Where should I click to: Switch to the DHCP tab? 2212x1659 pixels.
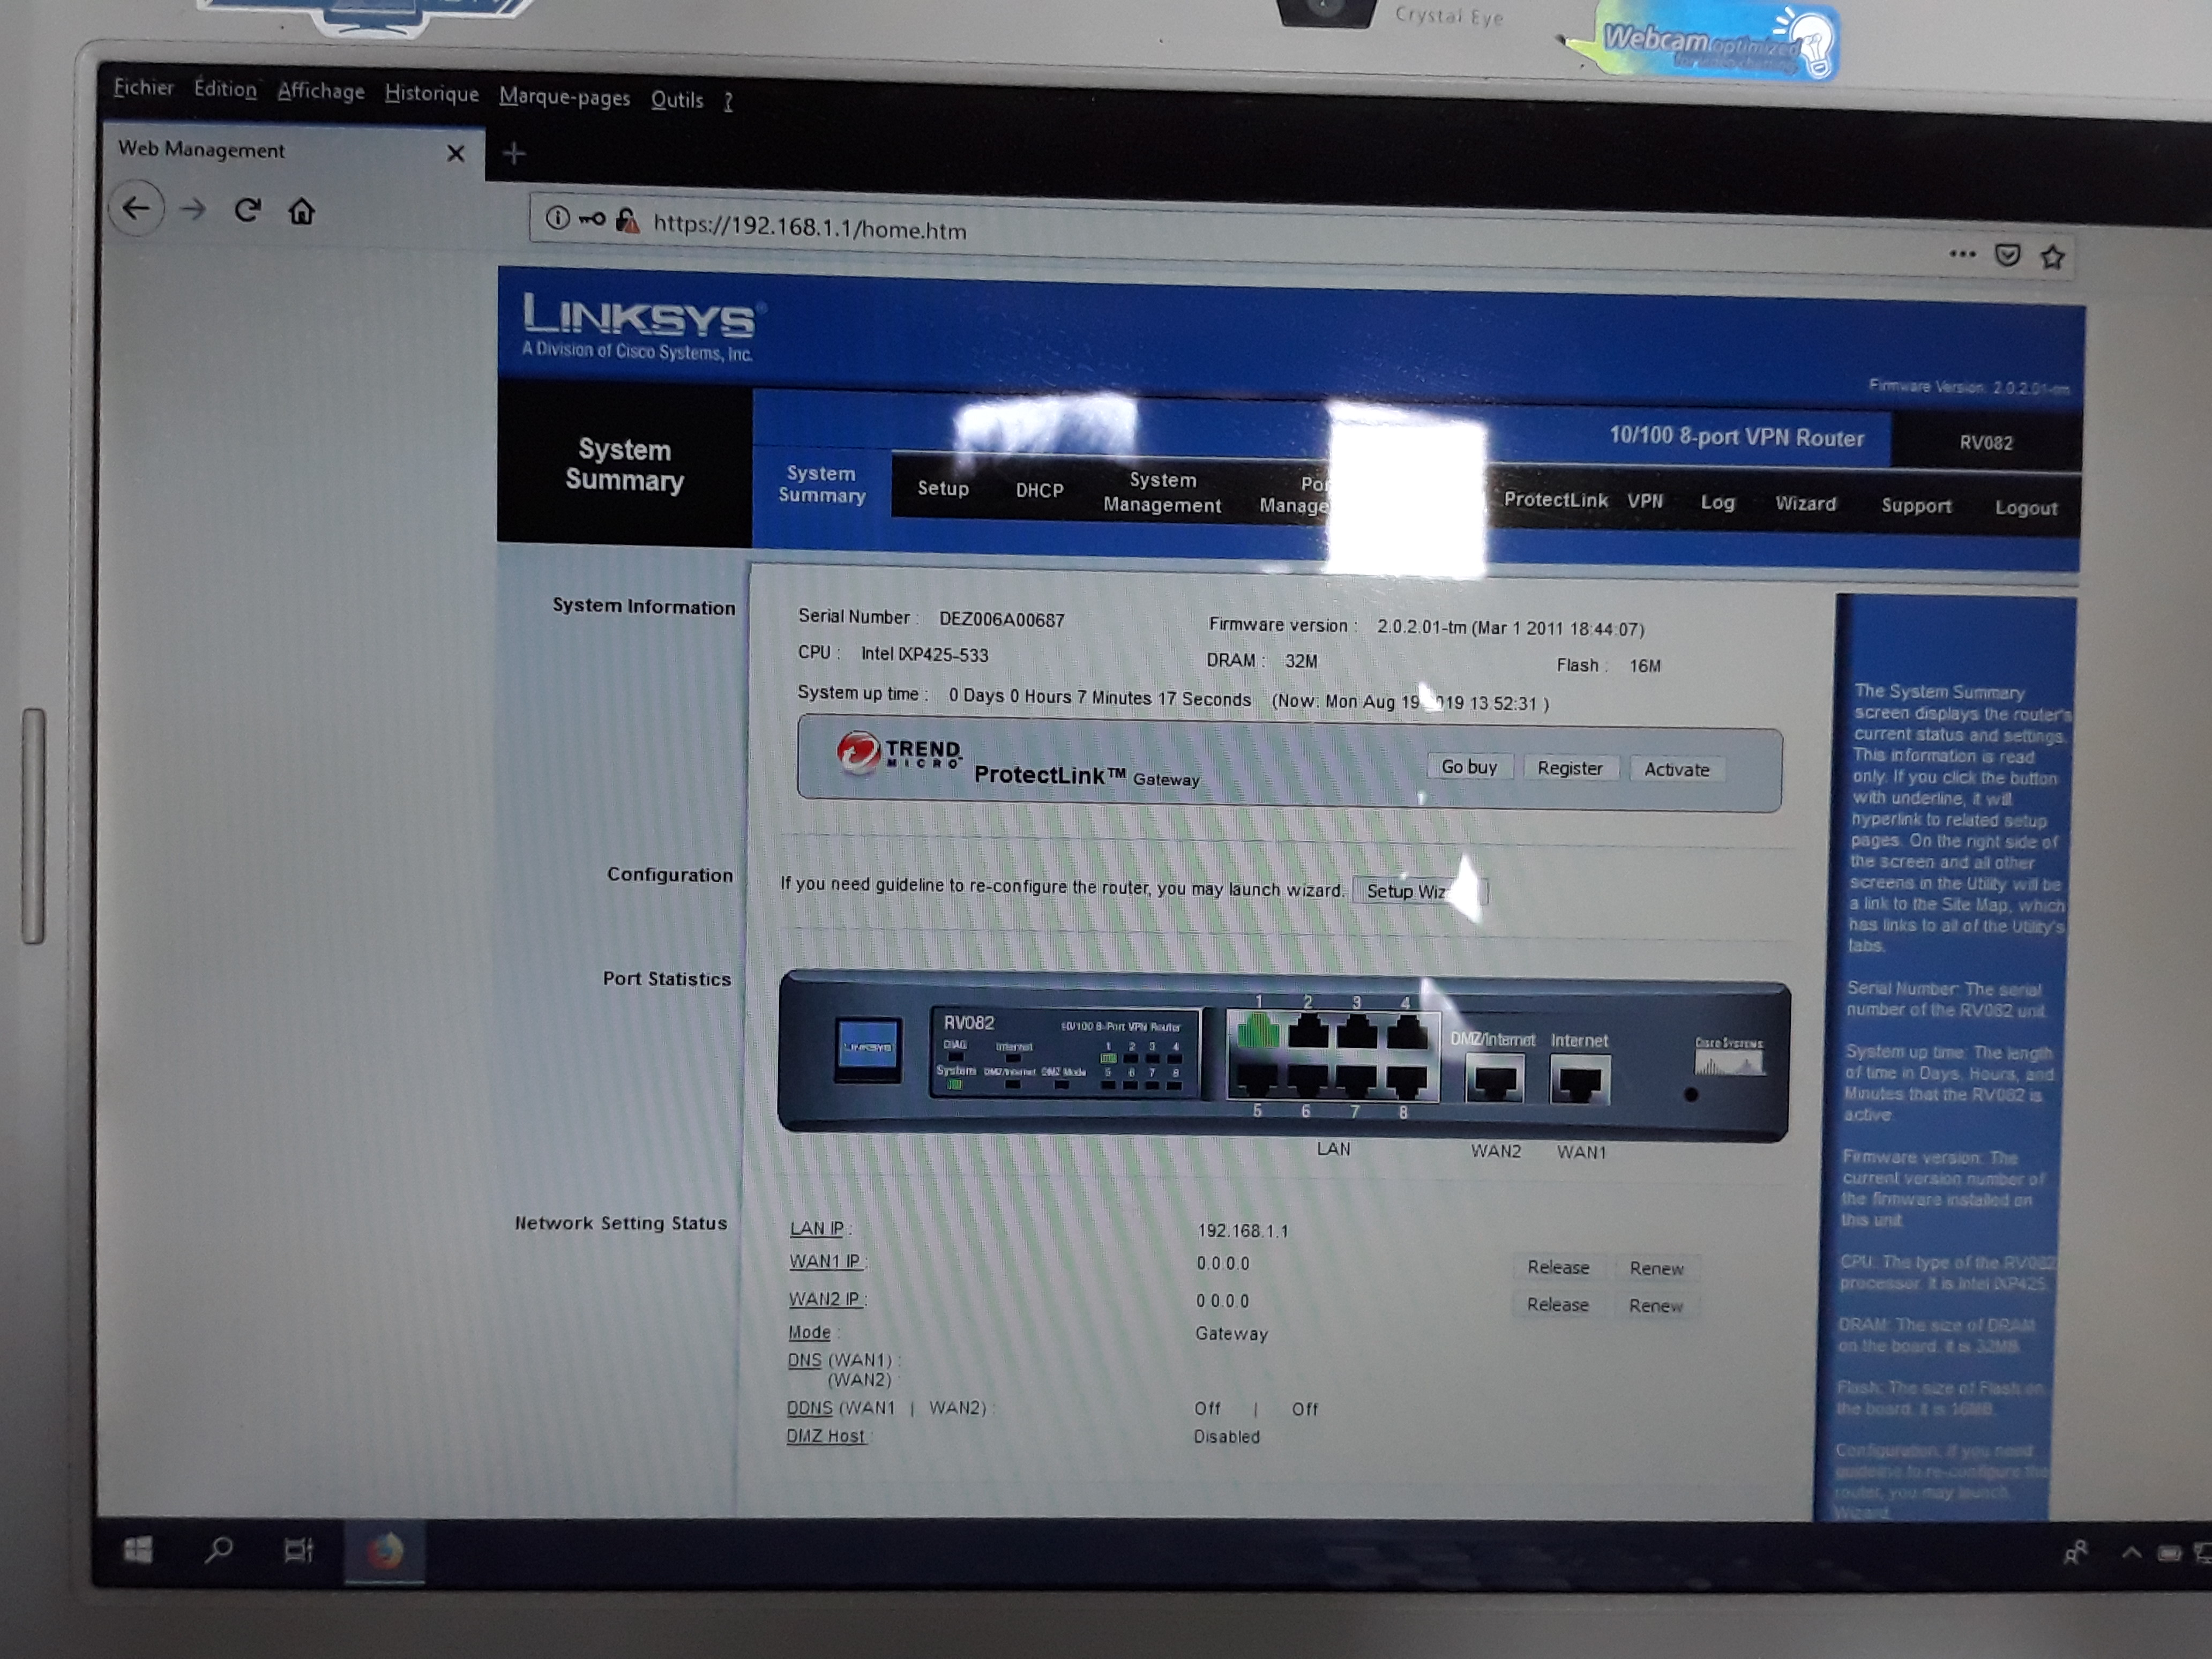[x=1039, y=490]
